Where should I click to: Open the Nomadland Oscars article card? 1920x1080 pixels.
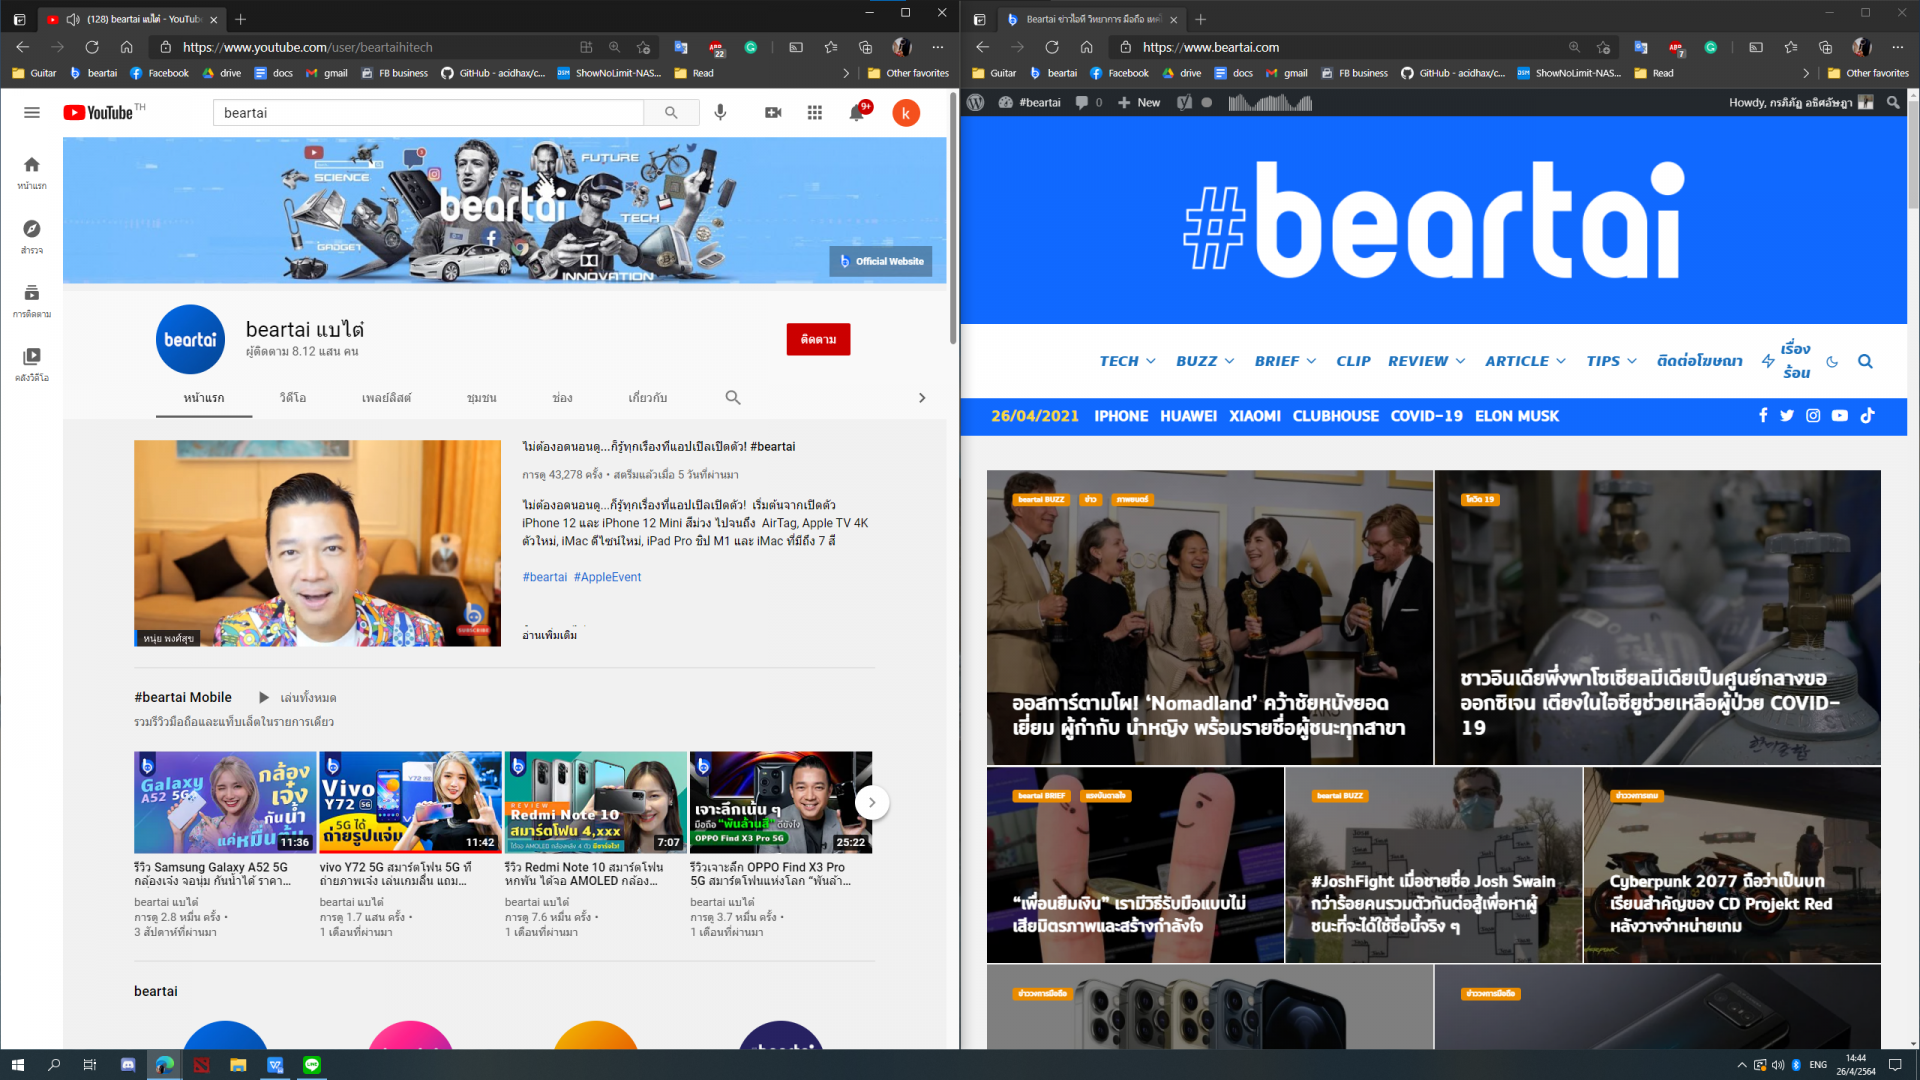tap(1209, 617)
